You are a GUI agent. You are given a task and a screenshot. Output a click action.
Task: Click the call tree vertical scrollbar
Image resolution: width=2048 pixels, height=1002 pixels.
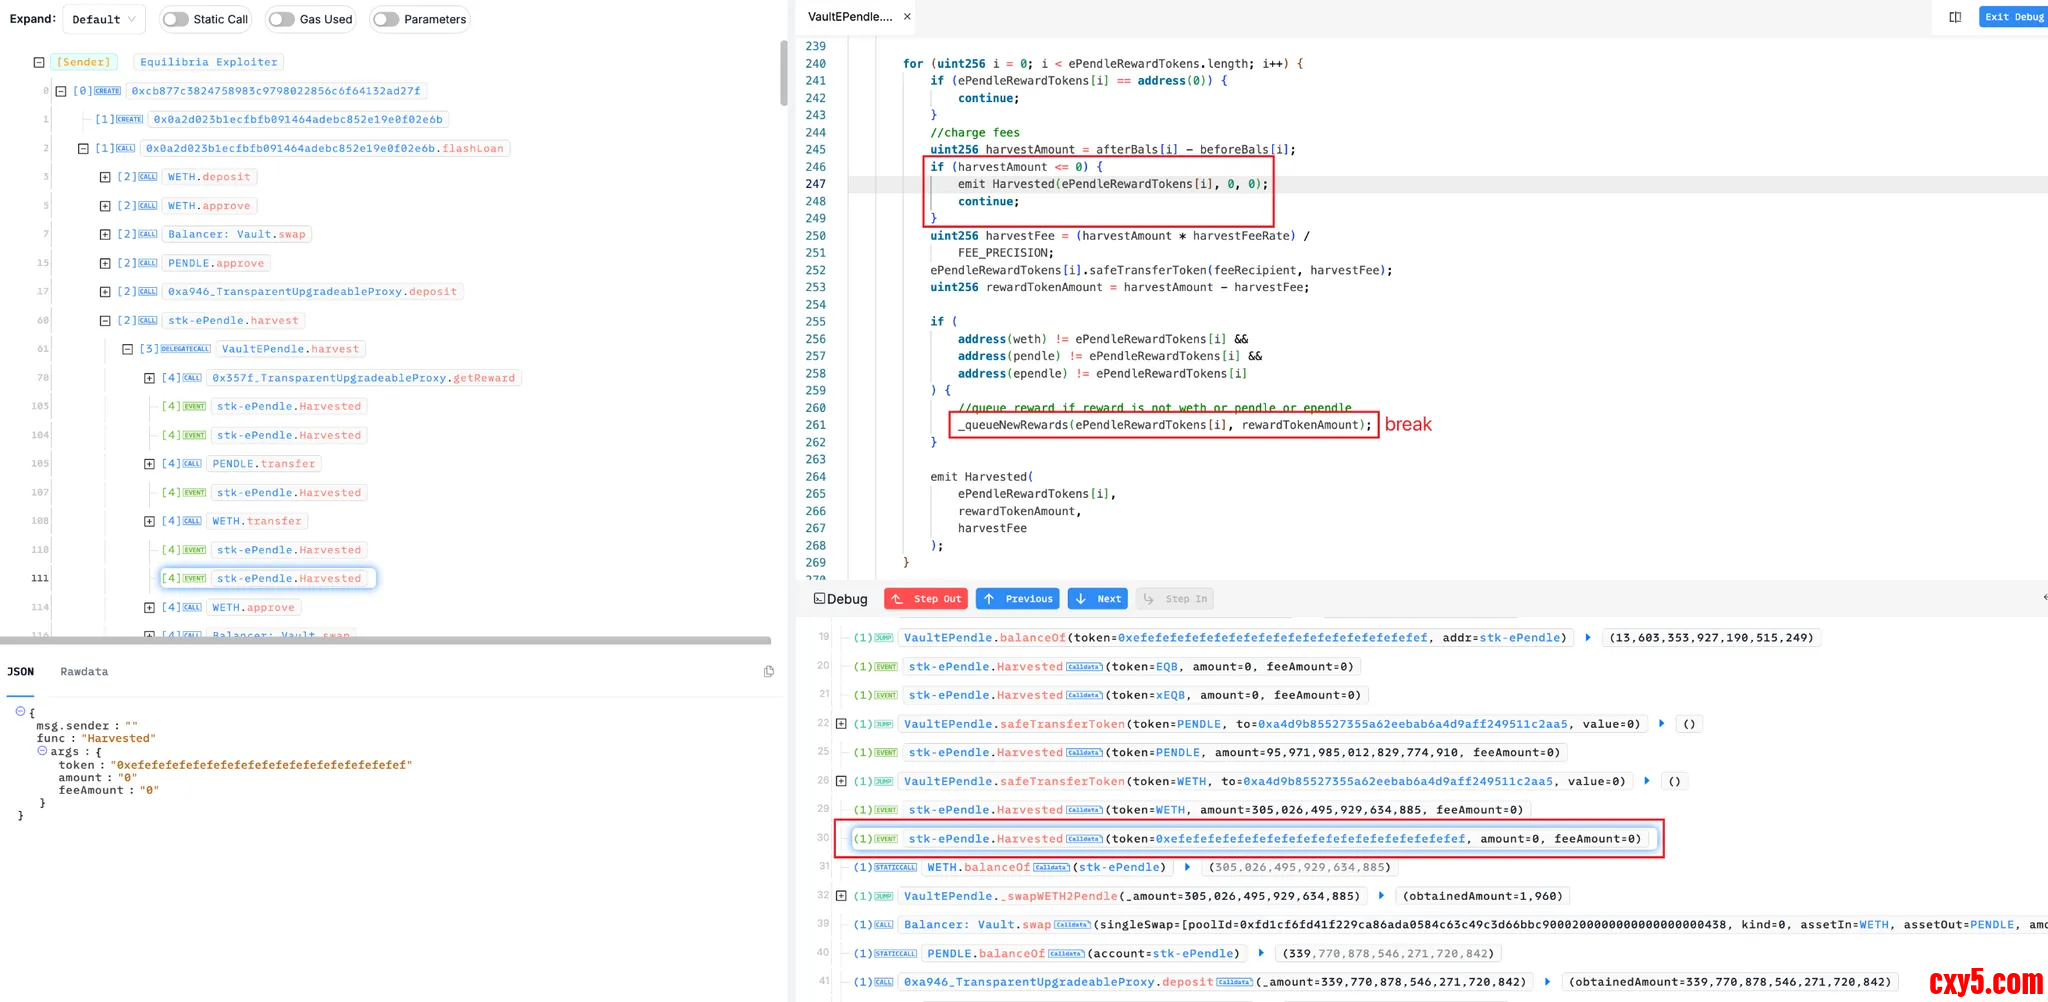(x=783, y=75)
